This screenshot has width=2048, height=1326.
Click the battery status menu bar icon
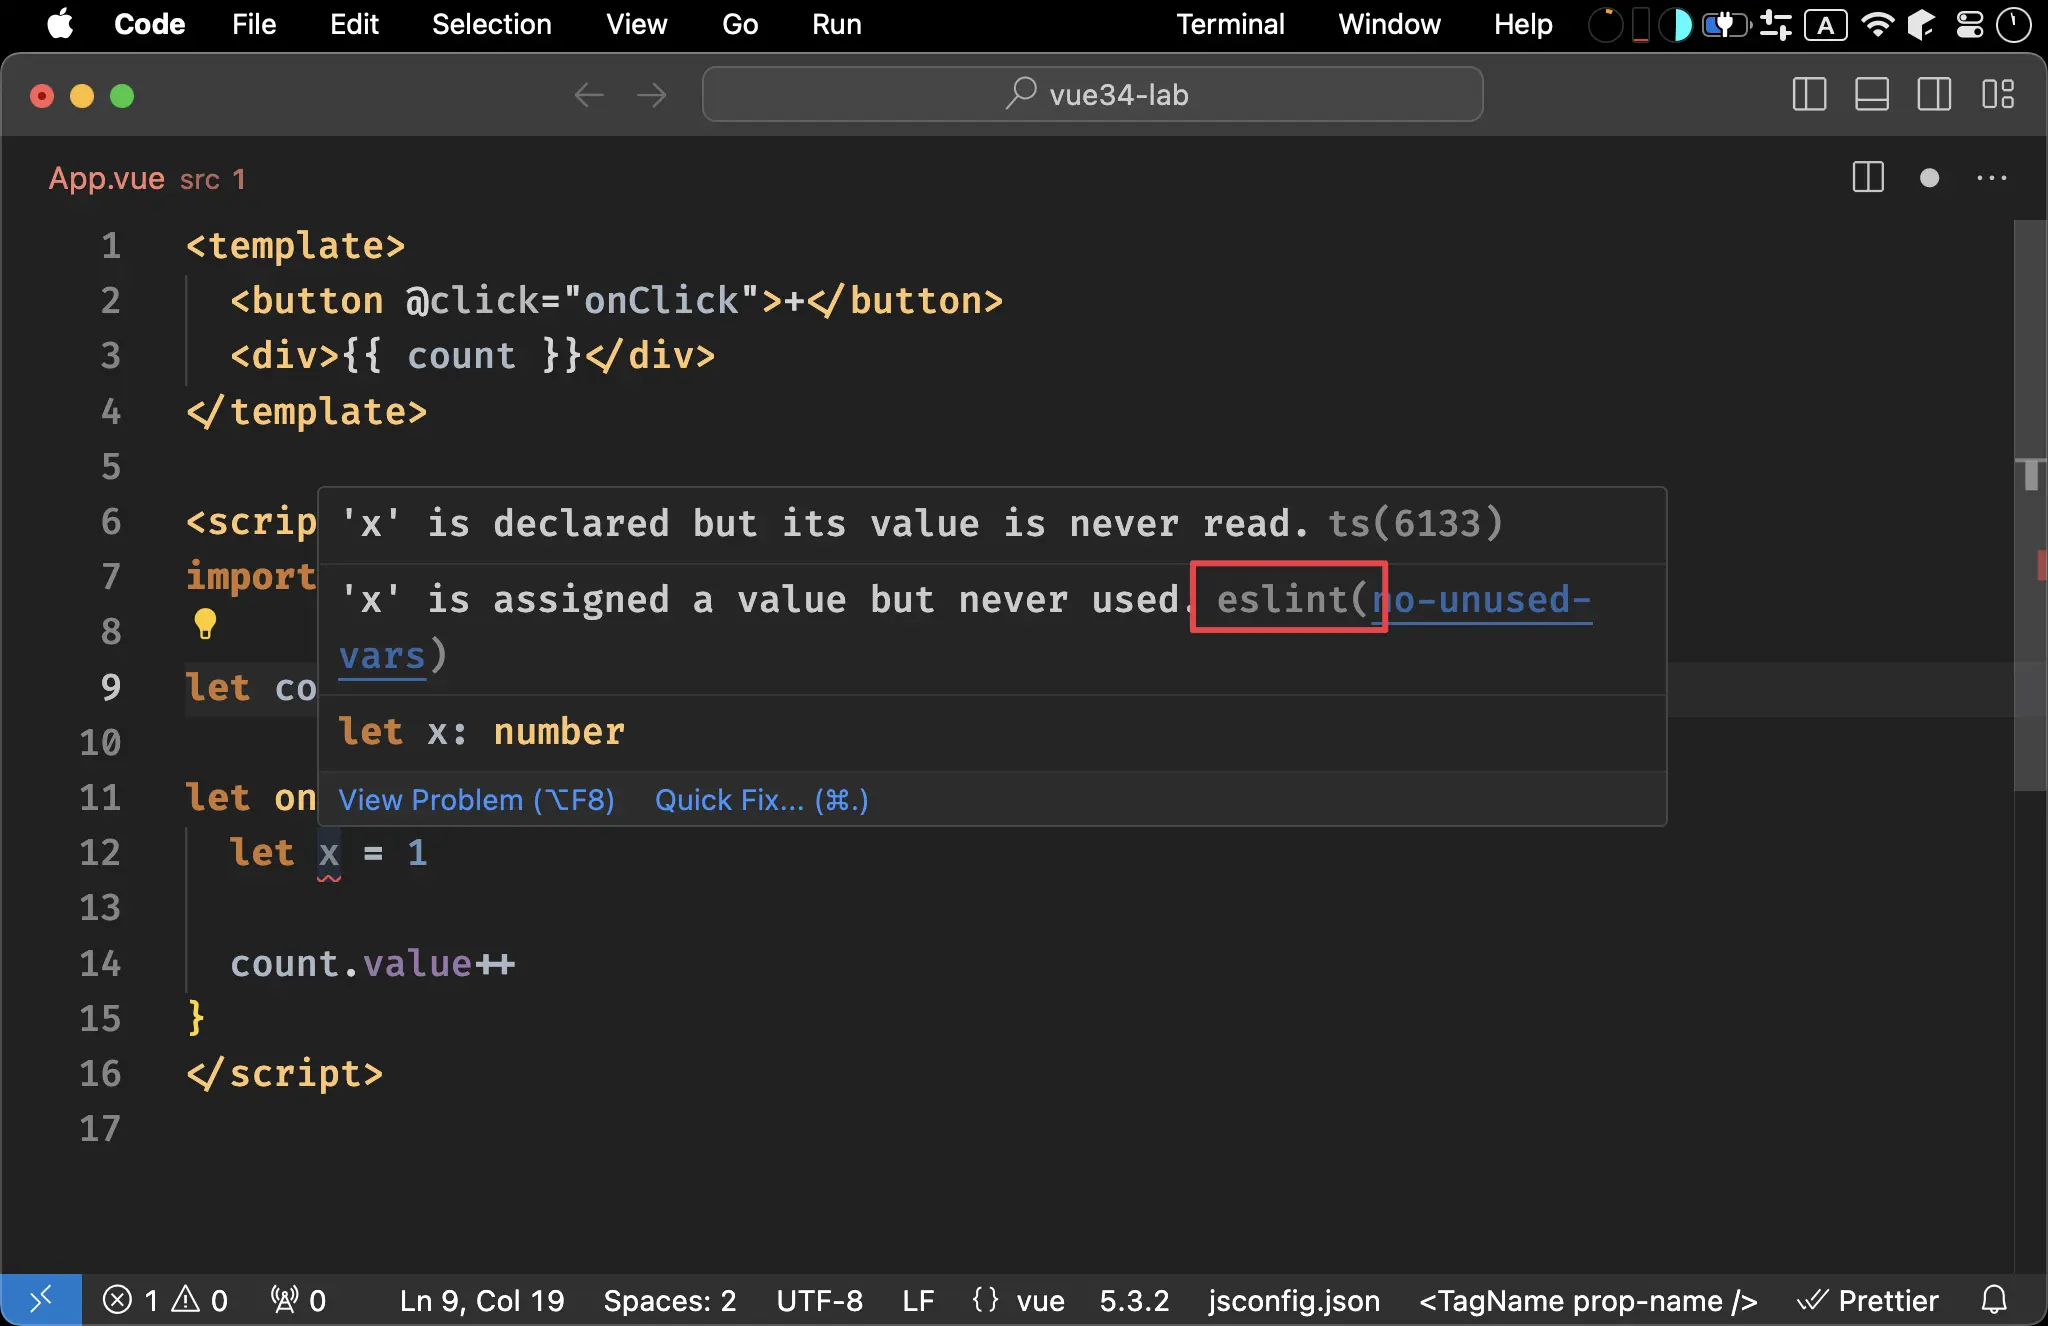click(x=1728, y=24)
